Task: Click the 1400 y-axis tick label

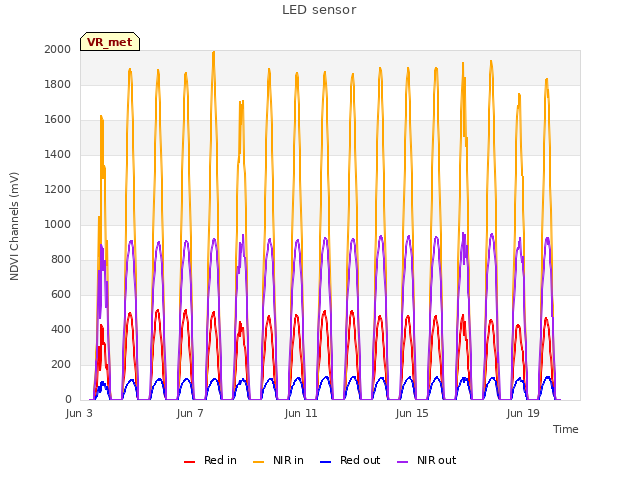Action: pyautogui.click(x=58, y=154)
